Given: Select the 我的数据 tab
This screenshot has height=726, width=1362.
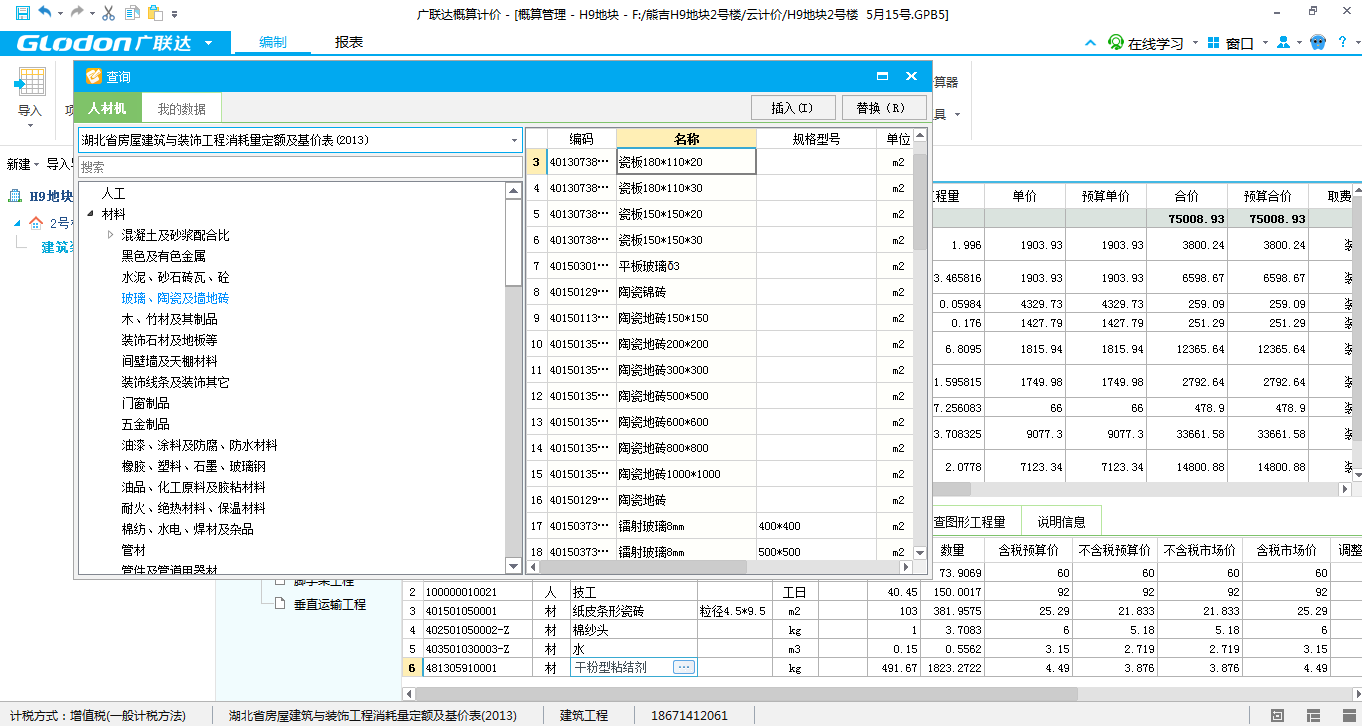Looking at the screenshot, I should [x=182, y=108].
